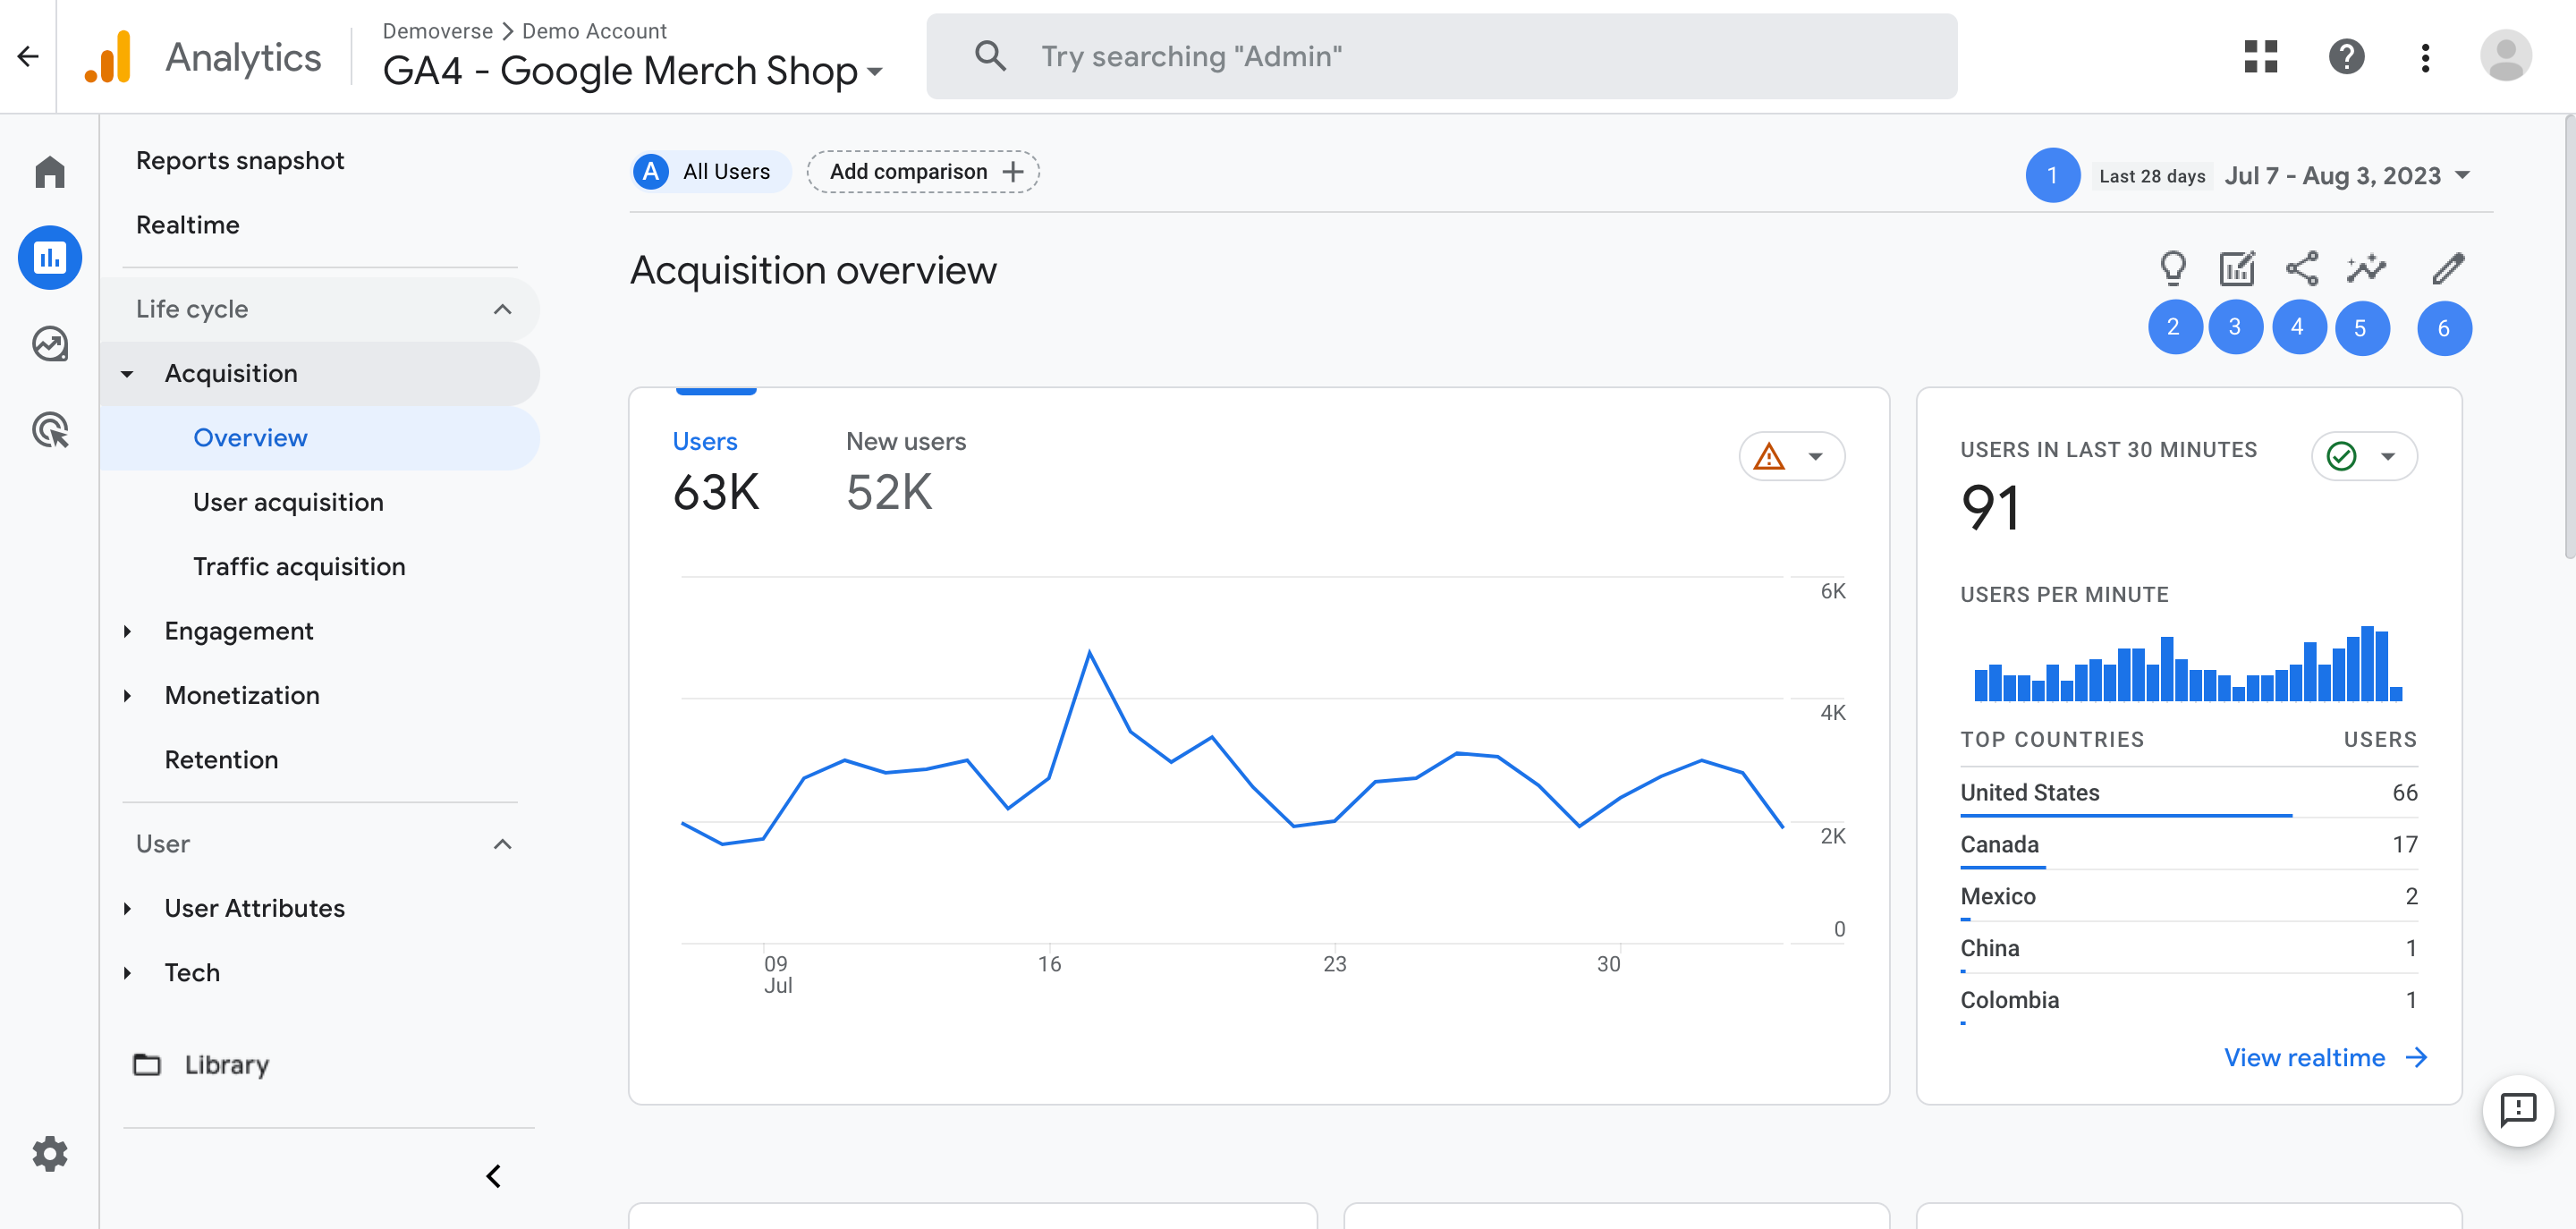Open the date range dropdown Jul 7 - Aug 3
This screenshot has width=2576, height=1229.
(x=2347, y=176)
